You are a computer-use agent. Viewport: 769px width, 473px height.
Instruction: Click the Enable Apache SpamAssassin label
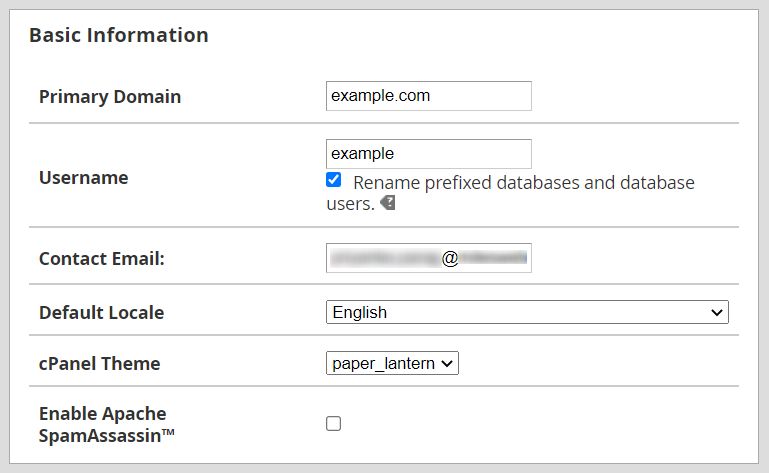click(102, 423)
